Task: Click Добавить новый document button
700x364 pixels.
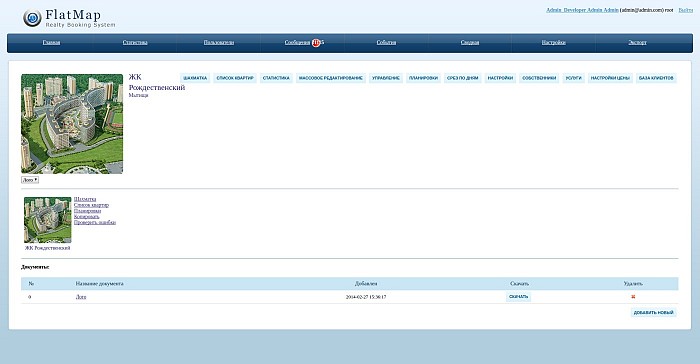Action: pos(654,313)
